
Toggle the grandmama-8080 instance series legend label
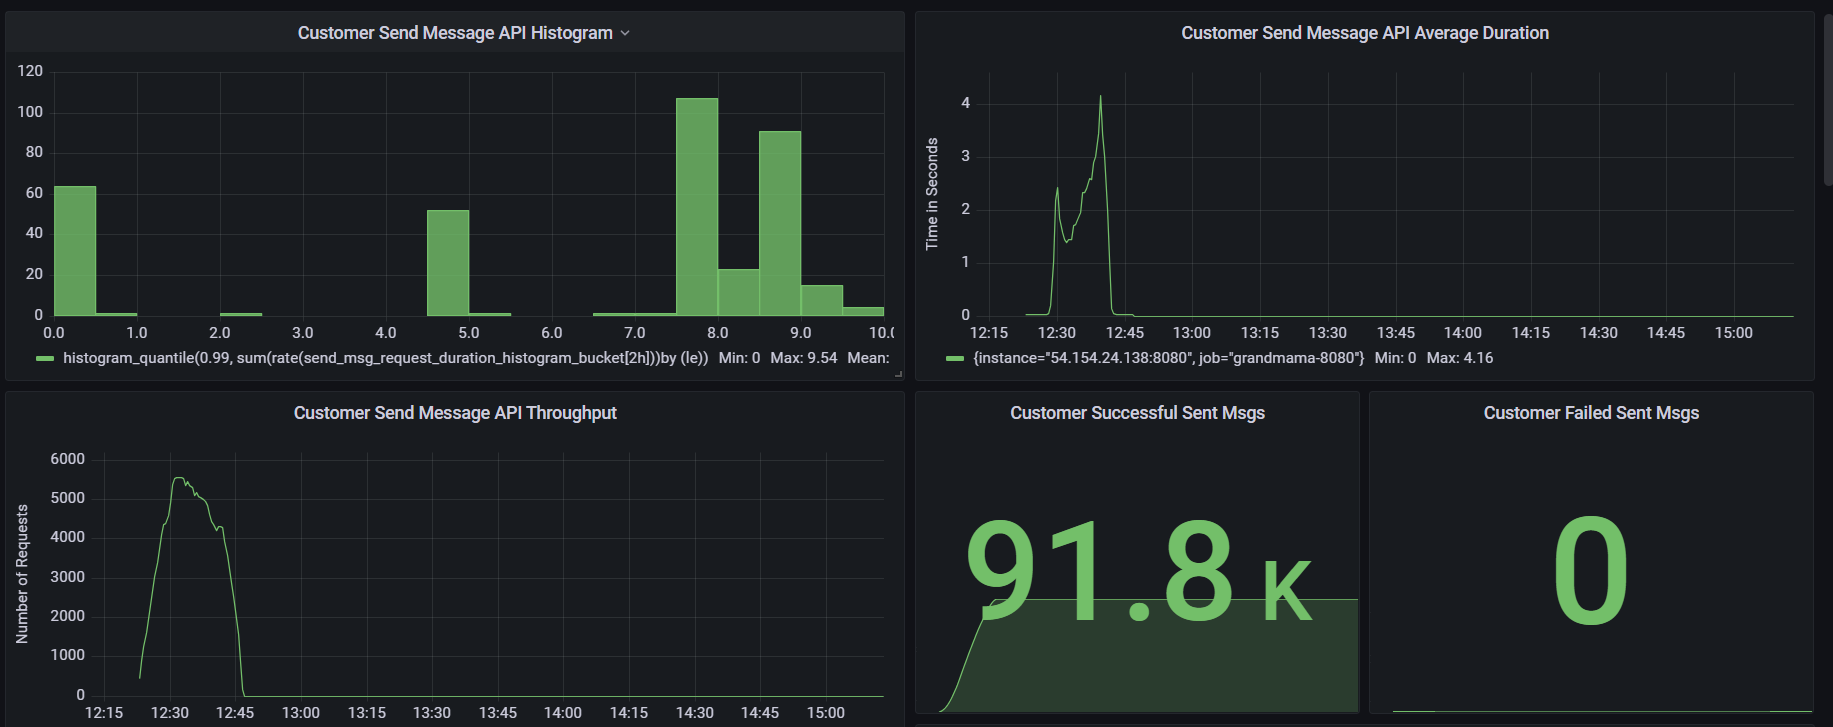point(1168,358)
